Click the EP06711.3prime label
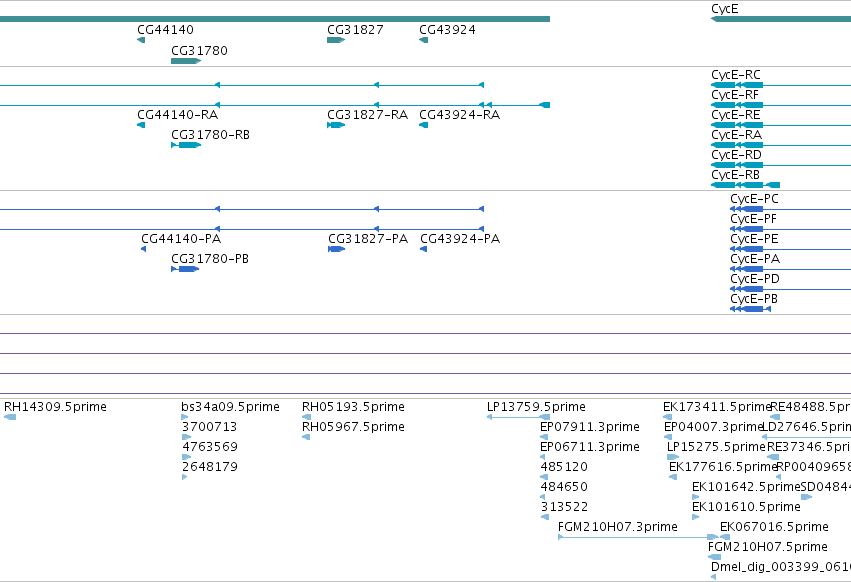Viewport: 851px width, 582px height. tap(590, 447)
